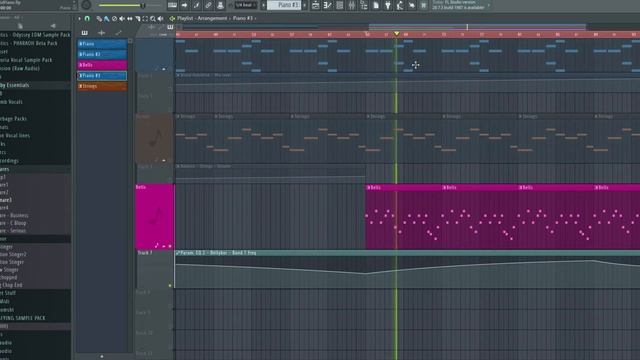Open the Mixer view button
640x360 pixels.
point(351,5)
